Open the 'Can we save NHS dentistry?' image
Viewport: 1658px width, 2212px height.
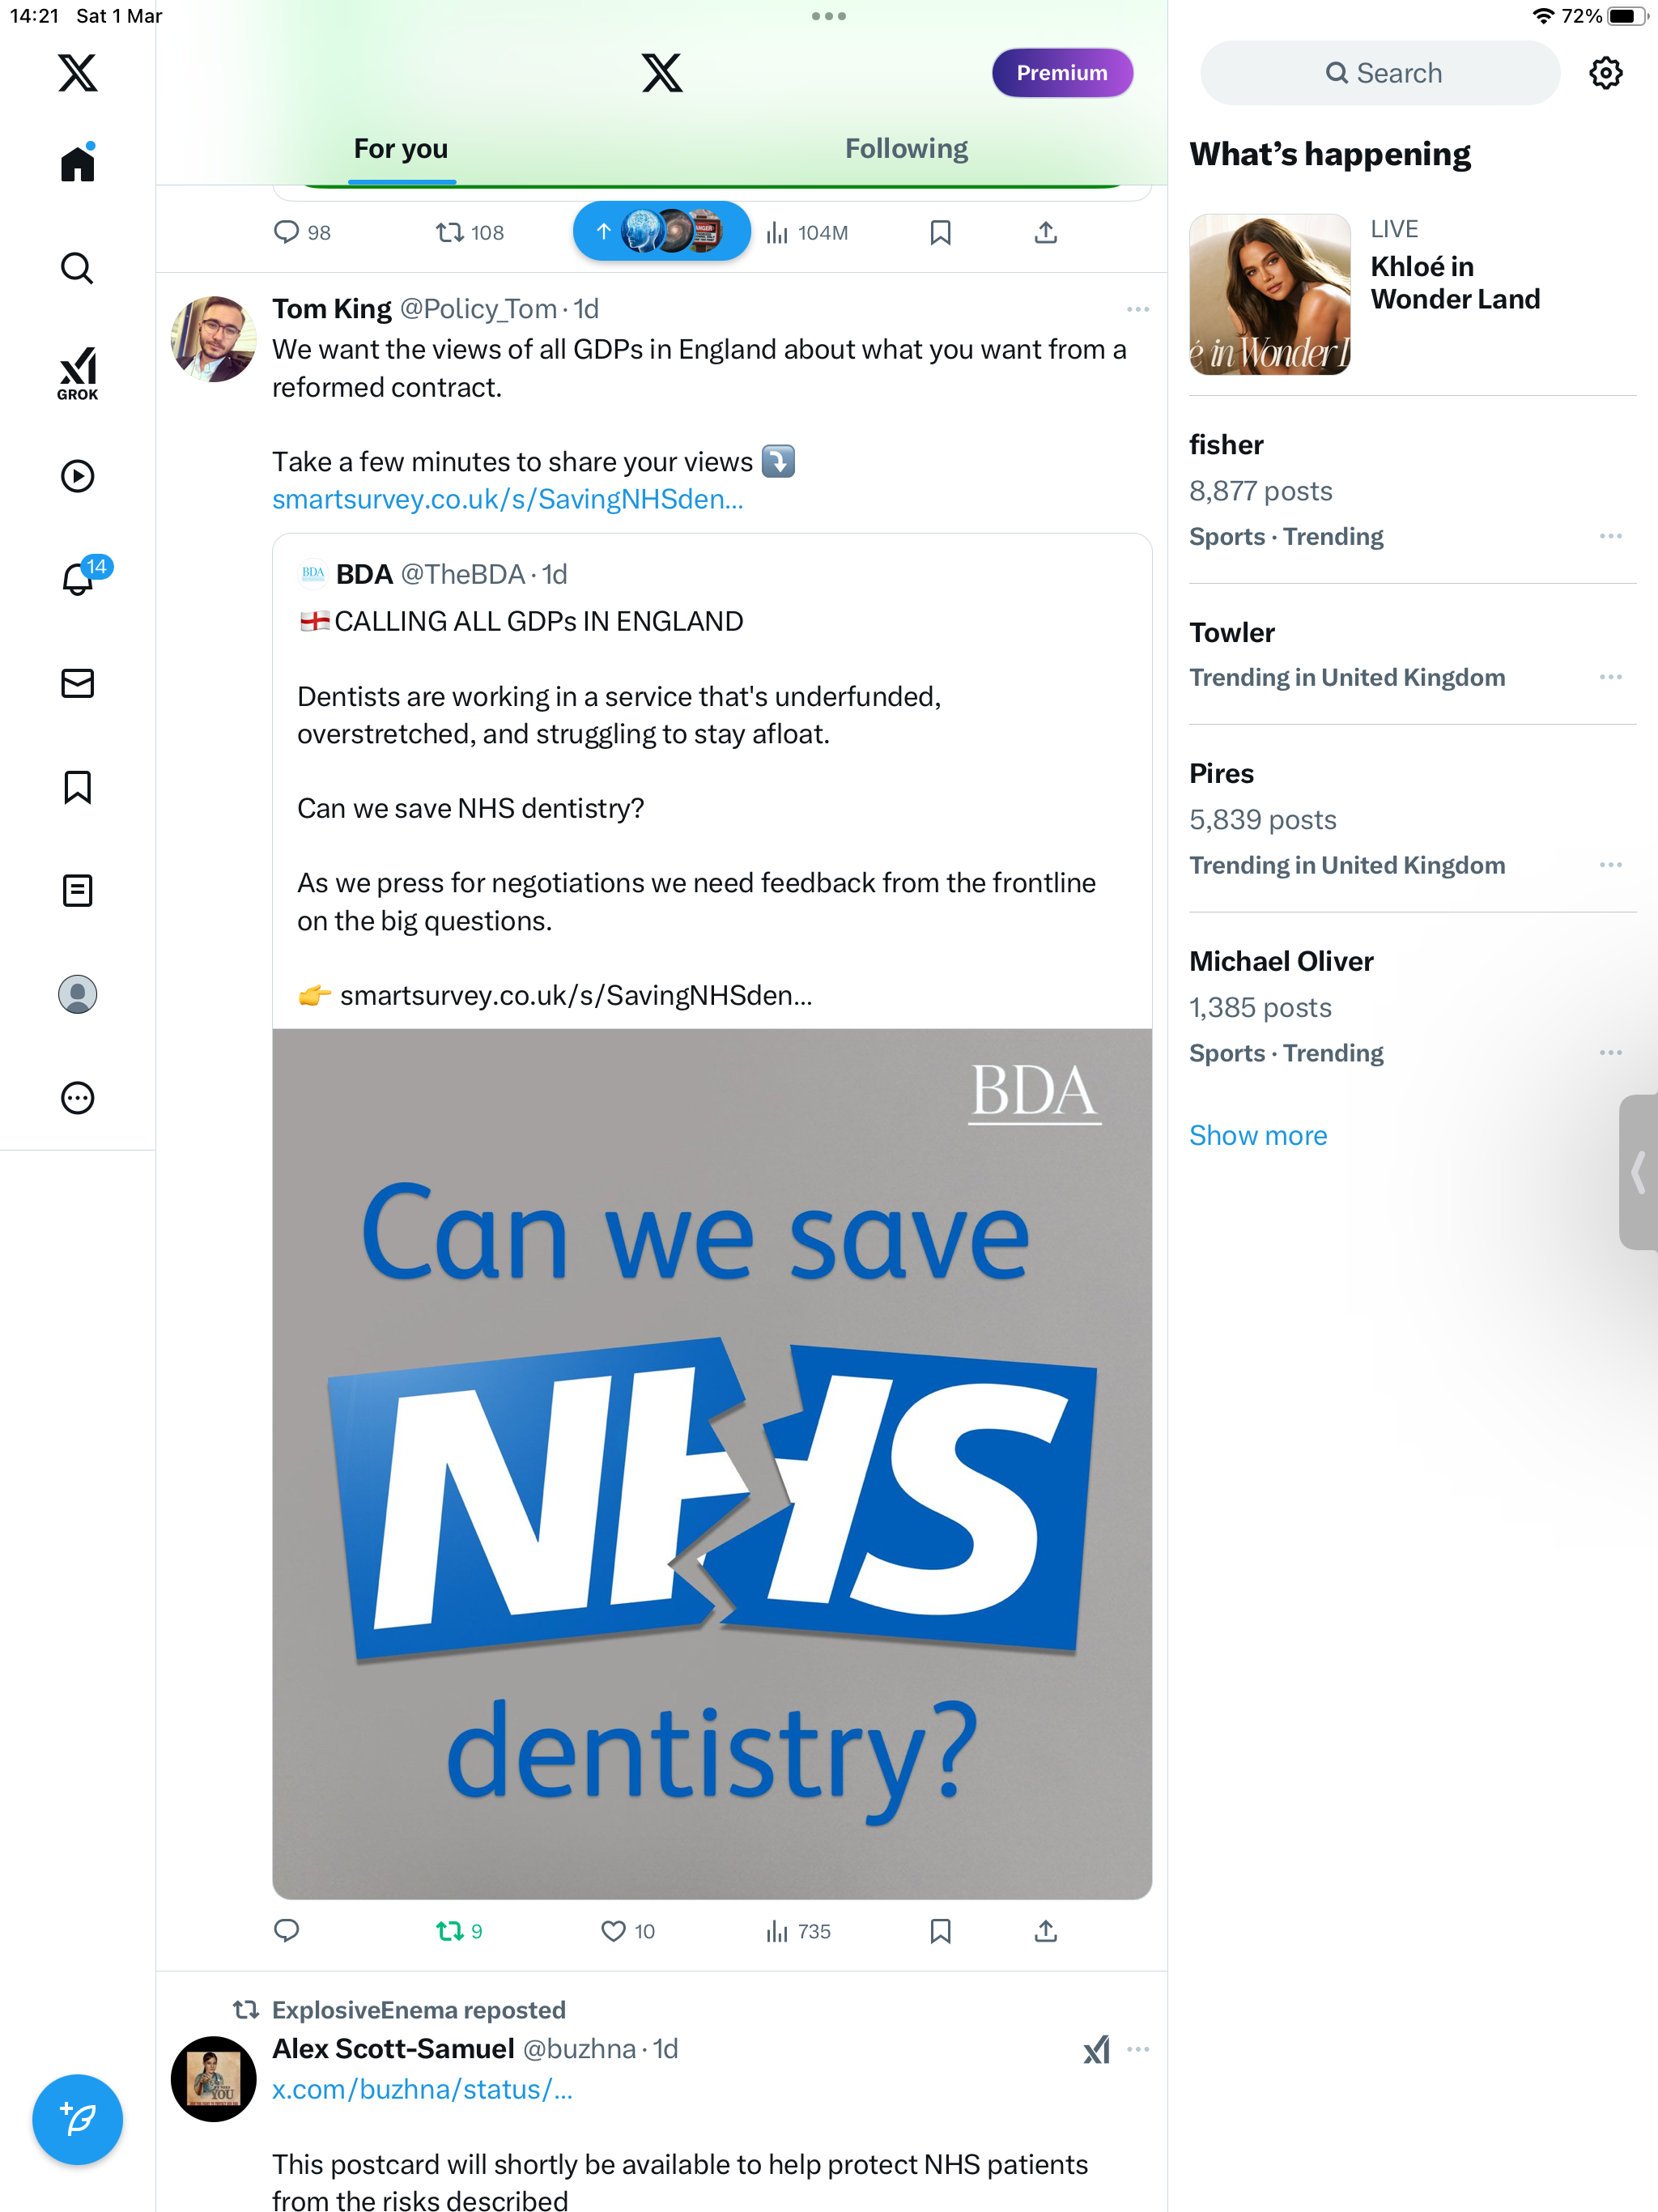(x=712, y=1464)
